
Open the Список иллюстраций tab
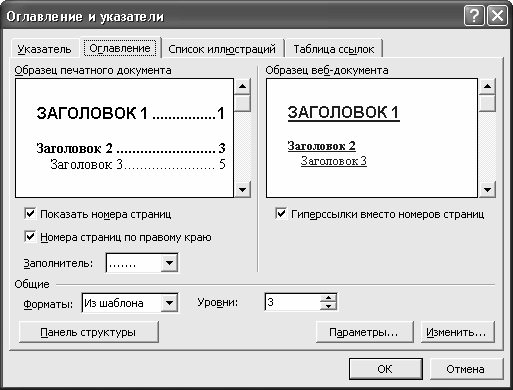[x=222, y=49]
